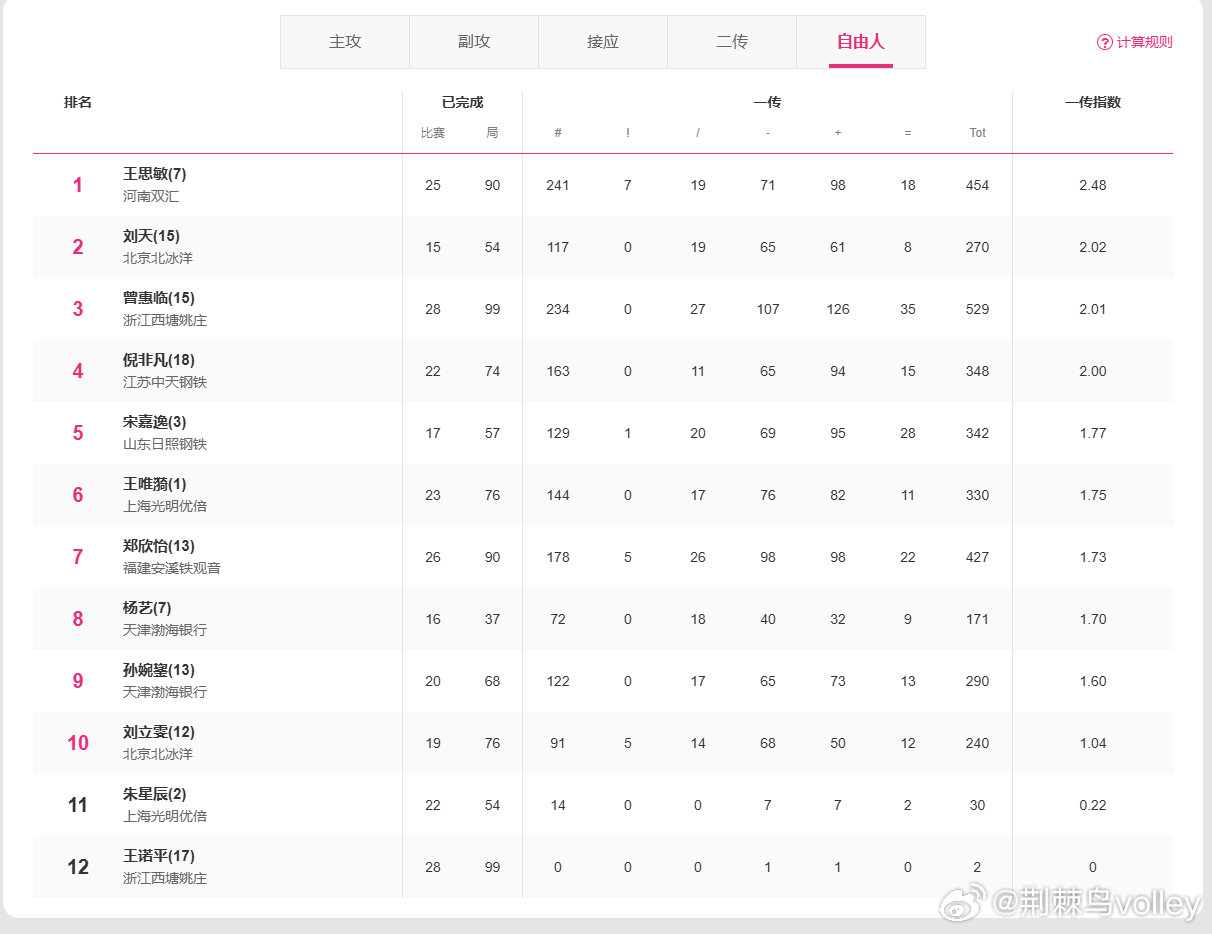Screen dimensions: 1212x934
Task: Open player 杨艺(7)
Action: pyautogui.click(x=147, y=608)
